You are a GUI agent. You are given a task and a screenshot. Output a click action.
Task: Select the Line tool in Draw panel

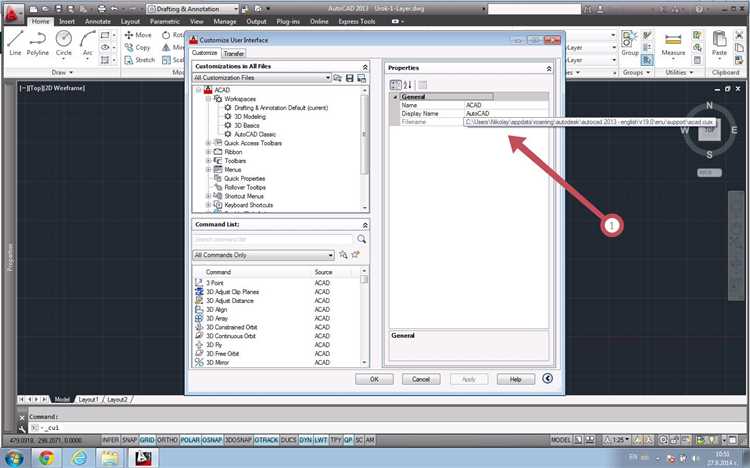(15, 43)
